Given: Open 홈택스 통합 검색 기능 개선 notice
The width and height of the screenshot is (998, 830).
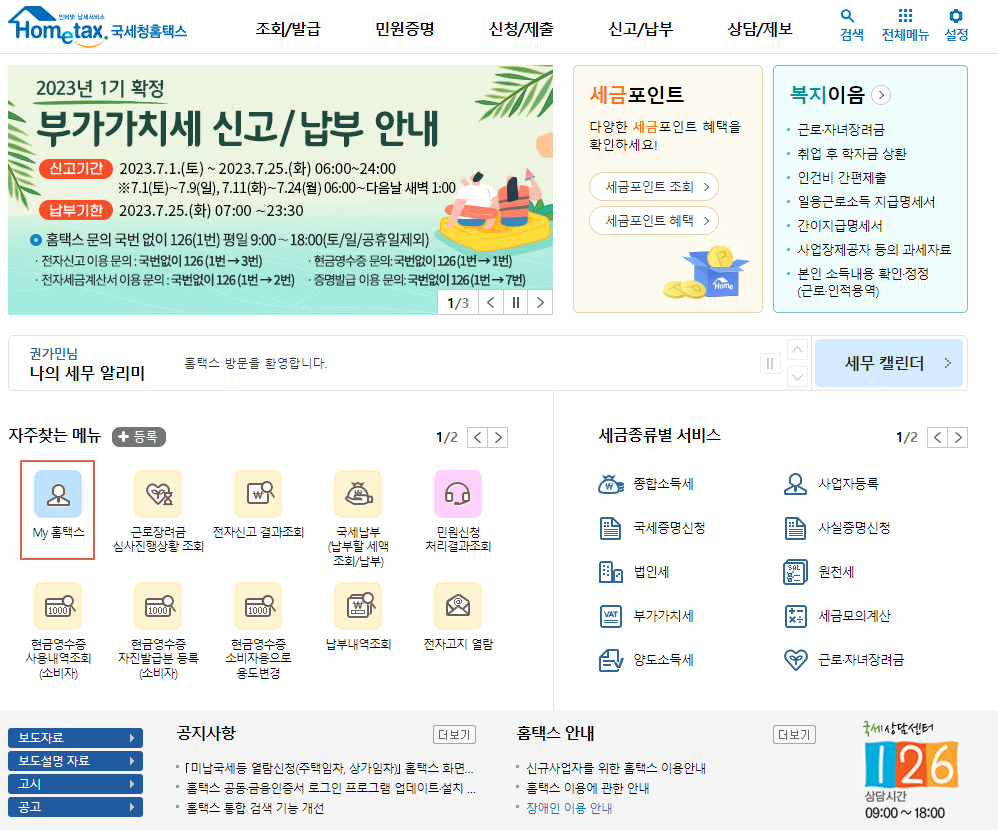Looking at the screenshot, I should [255, 808].
